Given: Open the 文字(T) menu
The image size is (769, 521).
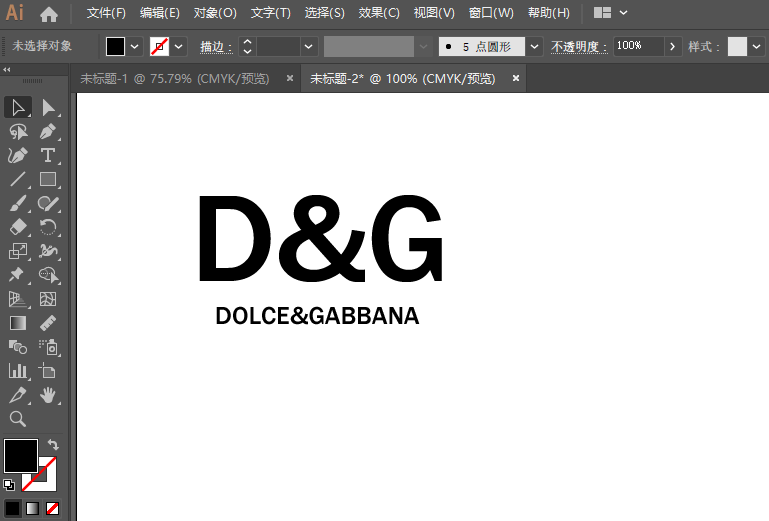Looking at the screenshot, I should coord(271,13).
